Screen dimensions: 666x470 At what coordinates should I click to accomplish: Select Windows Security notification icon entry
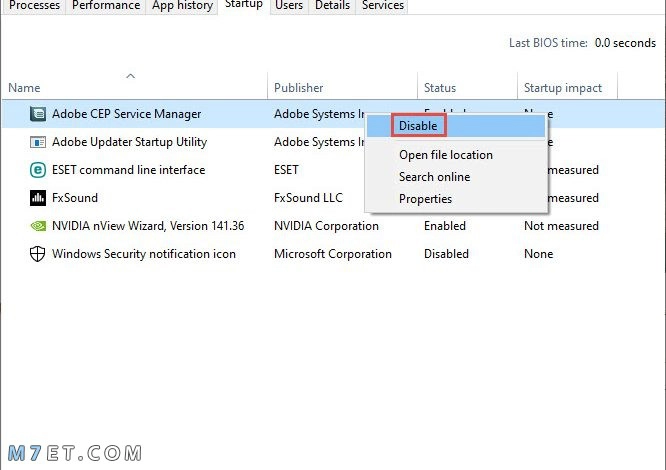(x=144, y=254)
